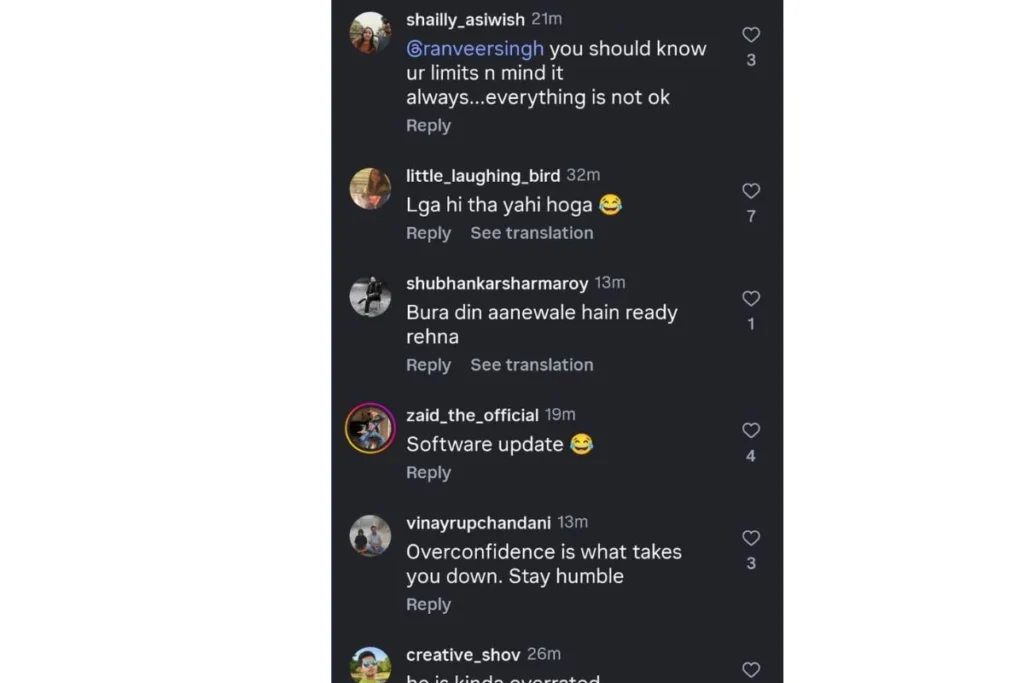Open creative_shov username profile
1024x683 pixels.
(x=463, y=655)
